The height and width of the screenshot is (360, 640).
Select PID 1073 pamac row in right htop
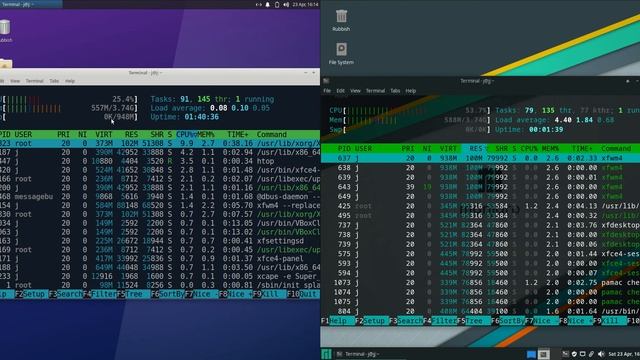(x=480, y=282)
